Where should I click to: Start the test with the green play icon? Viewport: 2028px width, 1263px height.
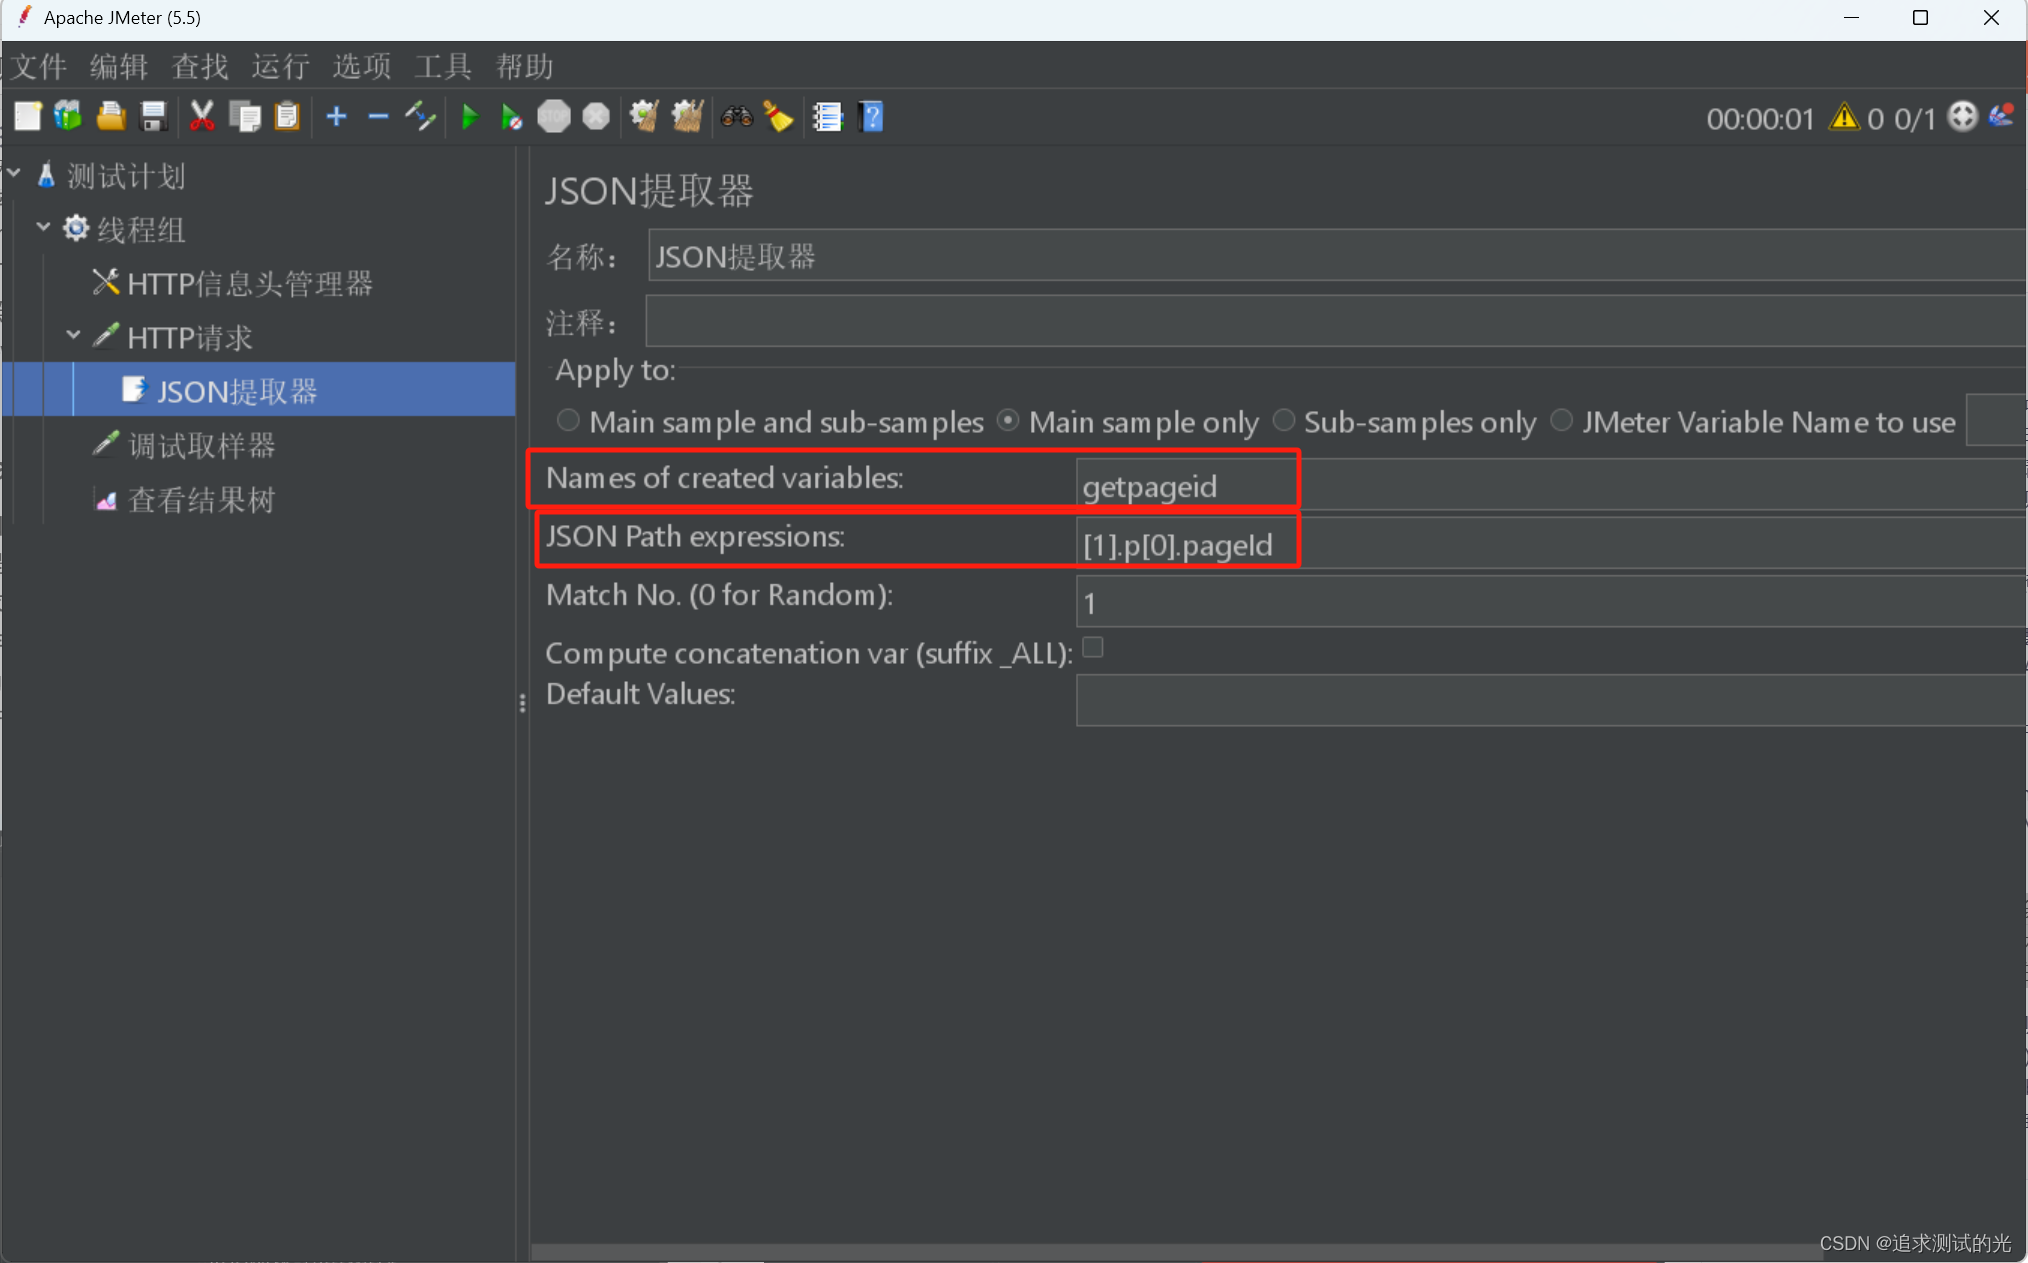coord(469,117)
